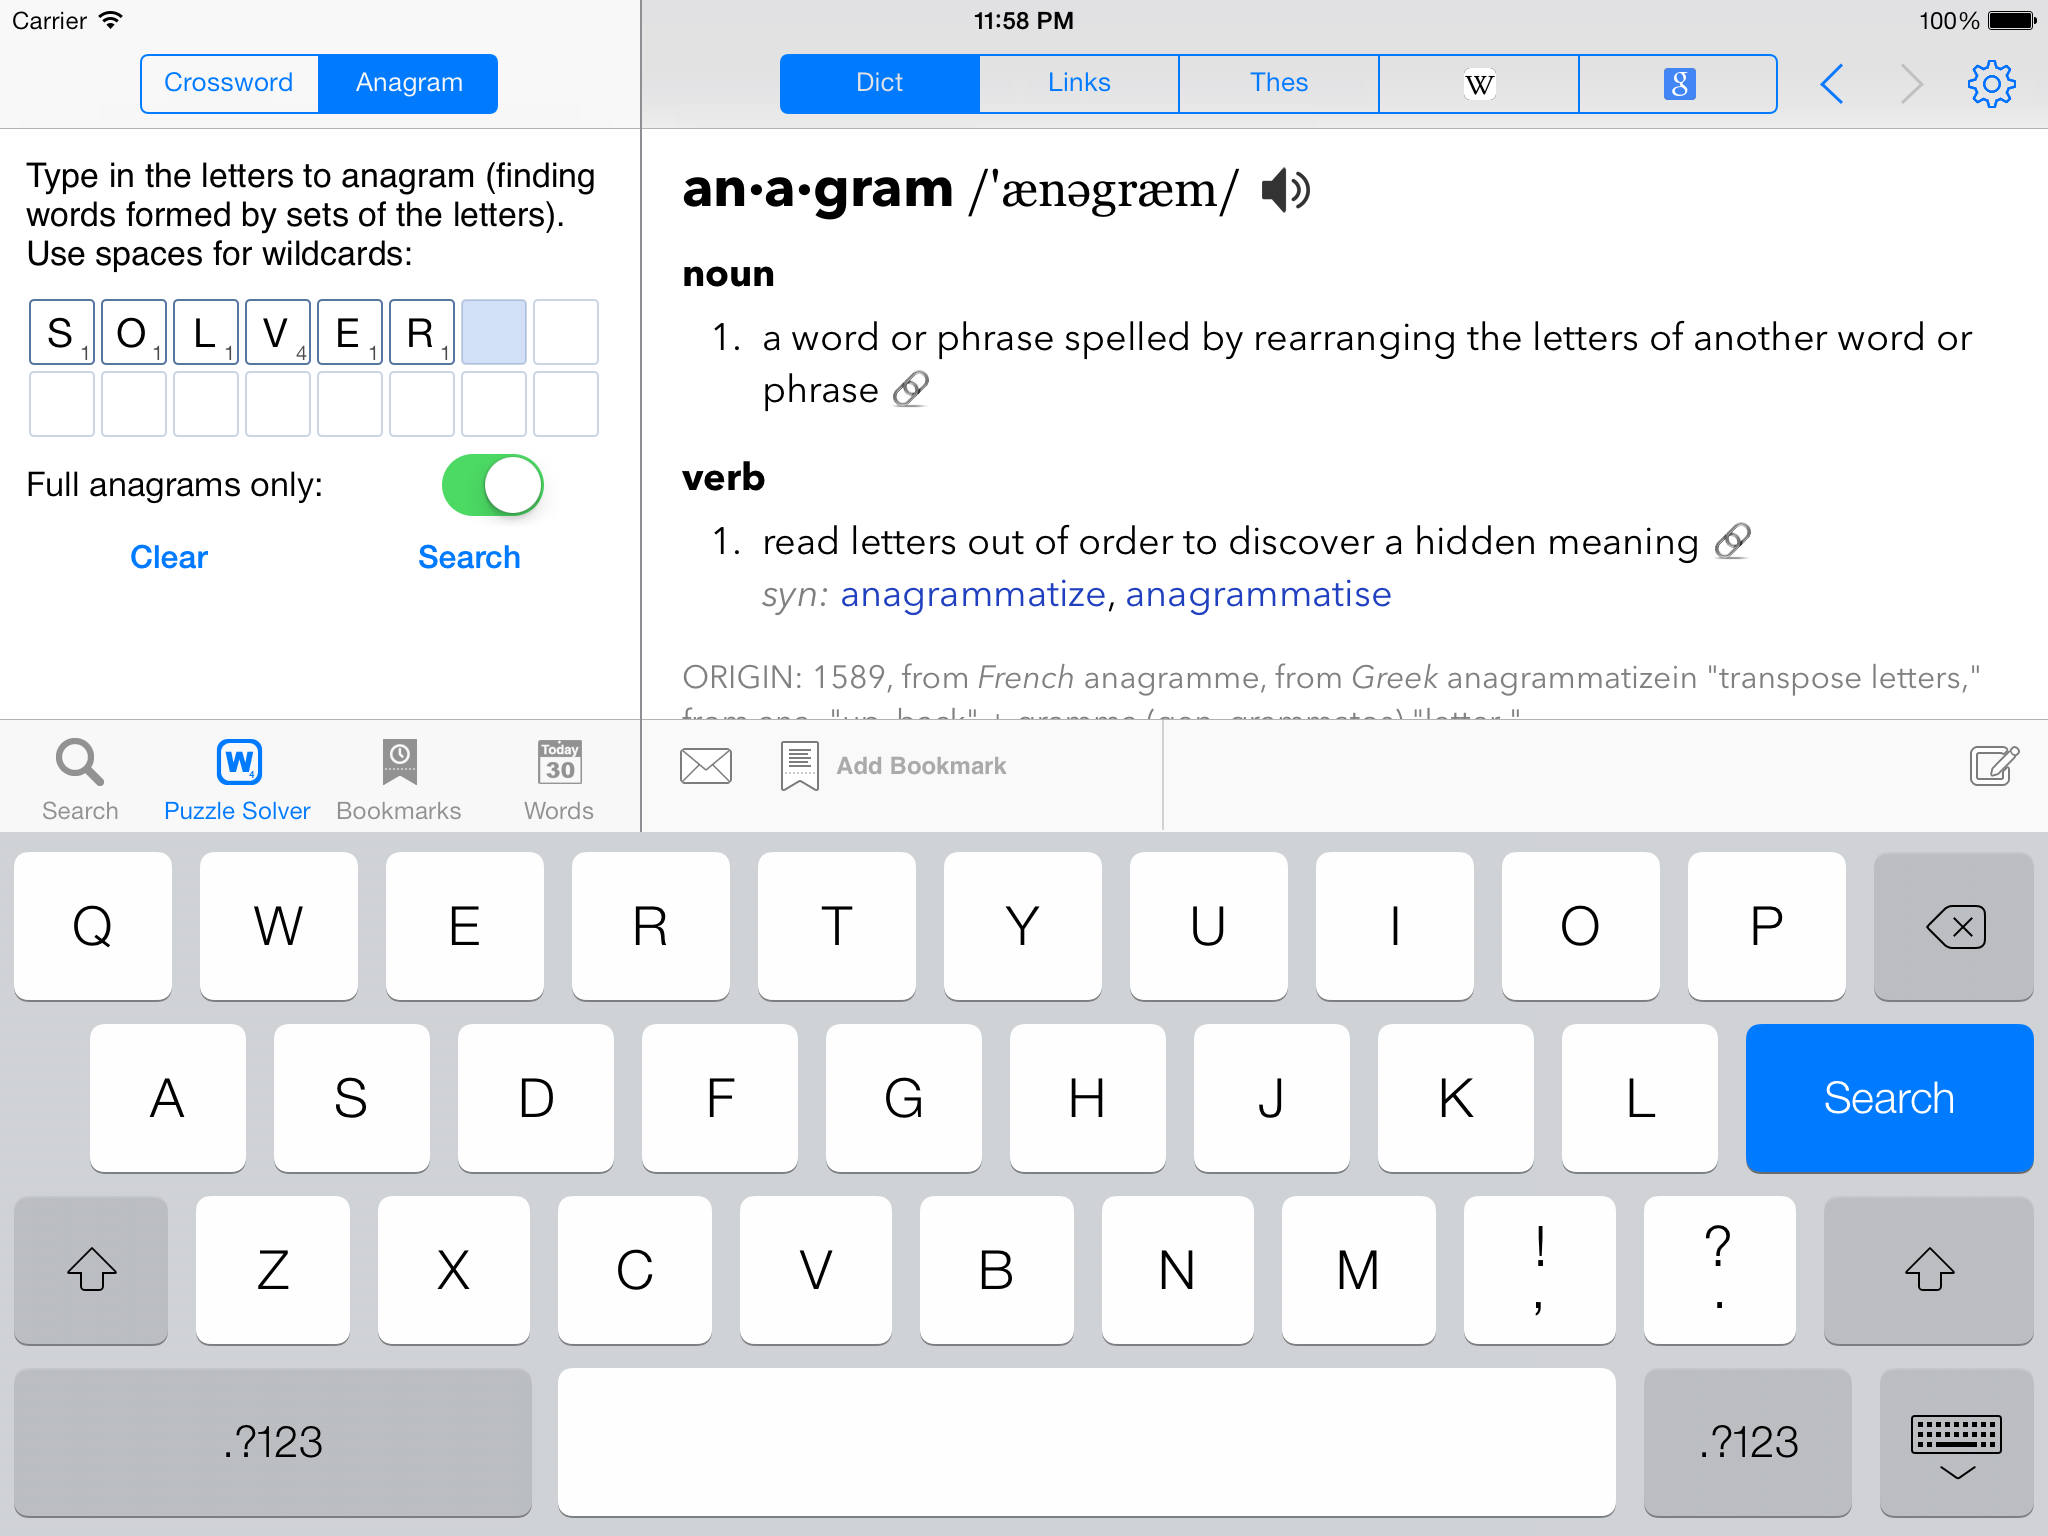
Task: Open the Google search tab icon
Action: pos(1679,84)
